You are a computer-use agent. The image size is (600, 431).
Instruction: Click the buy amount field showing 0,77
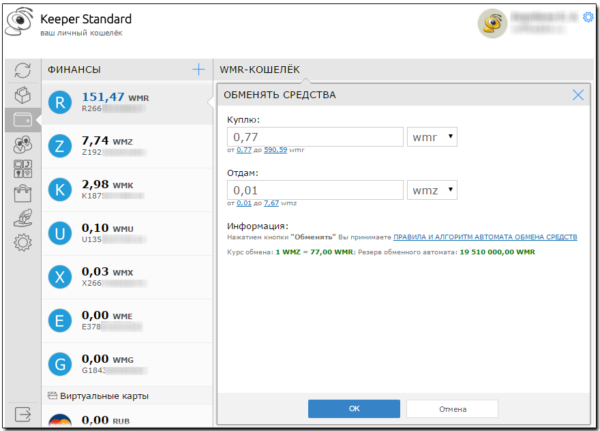(x=315, y=137)
